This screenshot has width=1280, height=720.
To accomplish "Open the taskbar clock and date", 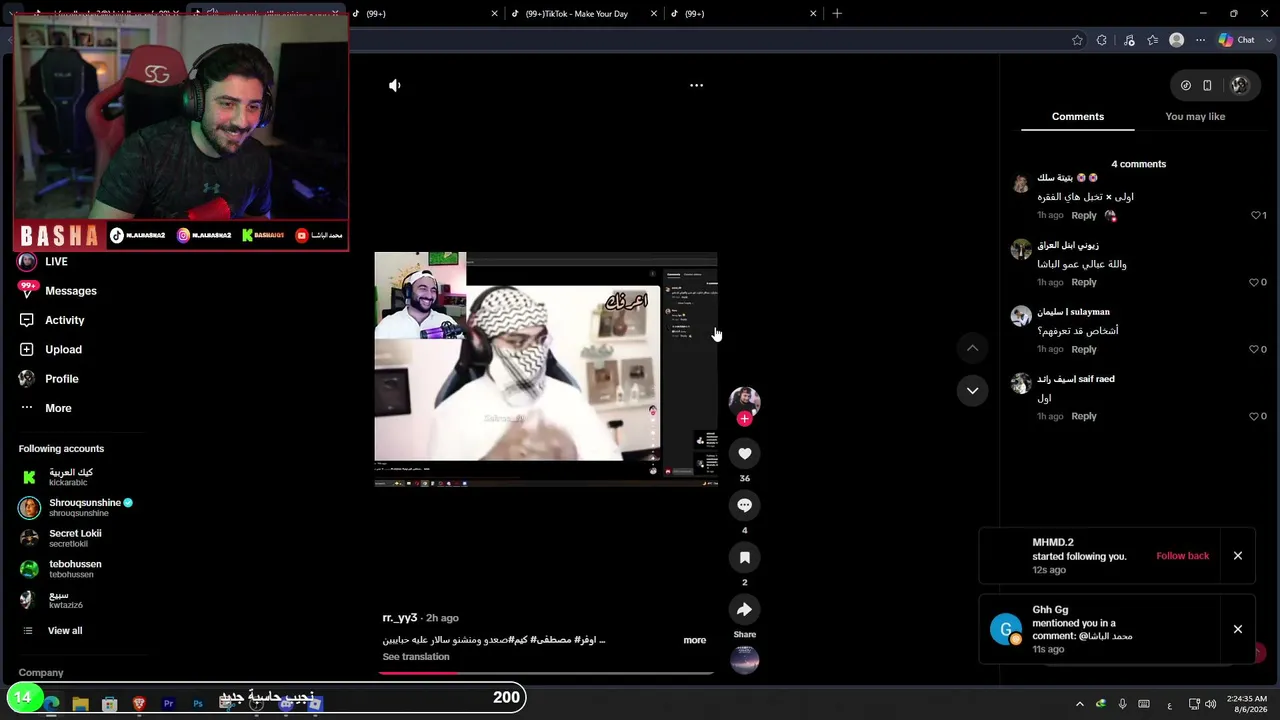I will coord(1246,704).
